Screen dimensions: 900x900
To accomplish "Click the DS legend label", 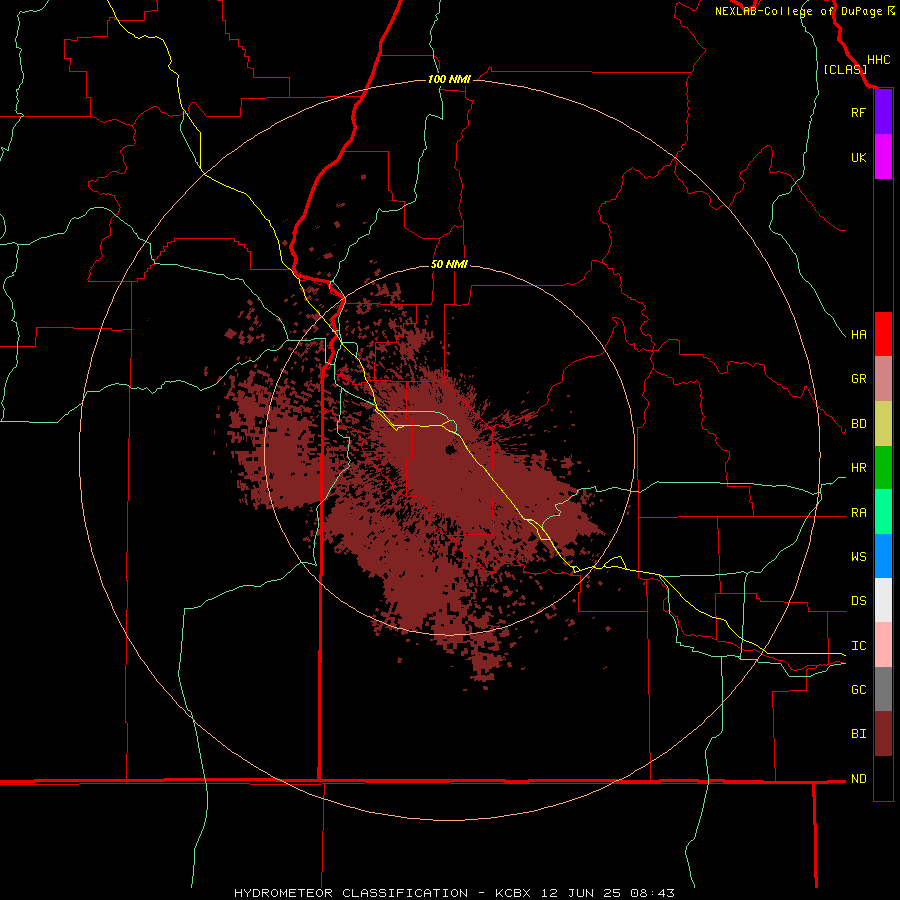I will pyautogui.click(x=858, y=601).
